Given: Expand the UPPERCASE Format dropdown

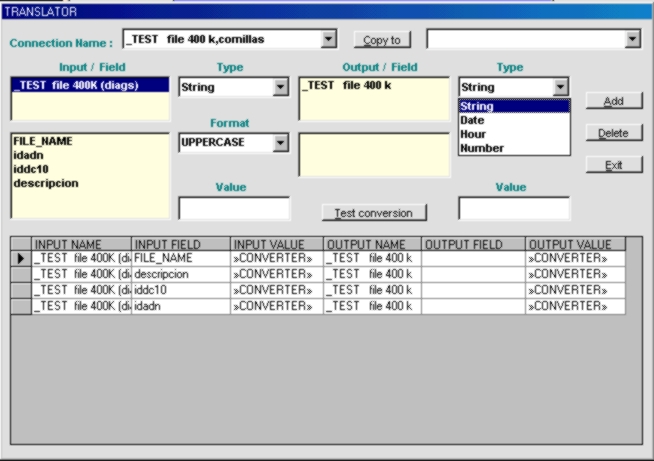Looking at the screenshot, I should 281,143.
